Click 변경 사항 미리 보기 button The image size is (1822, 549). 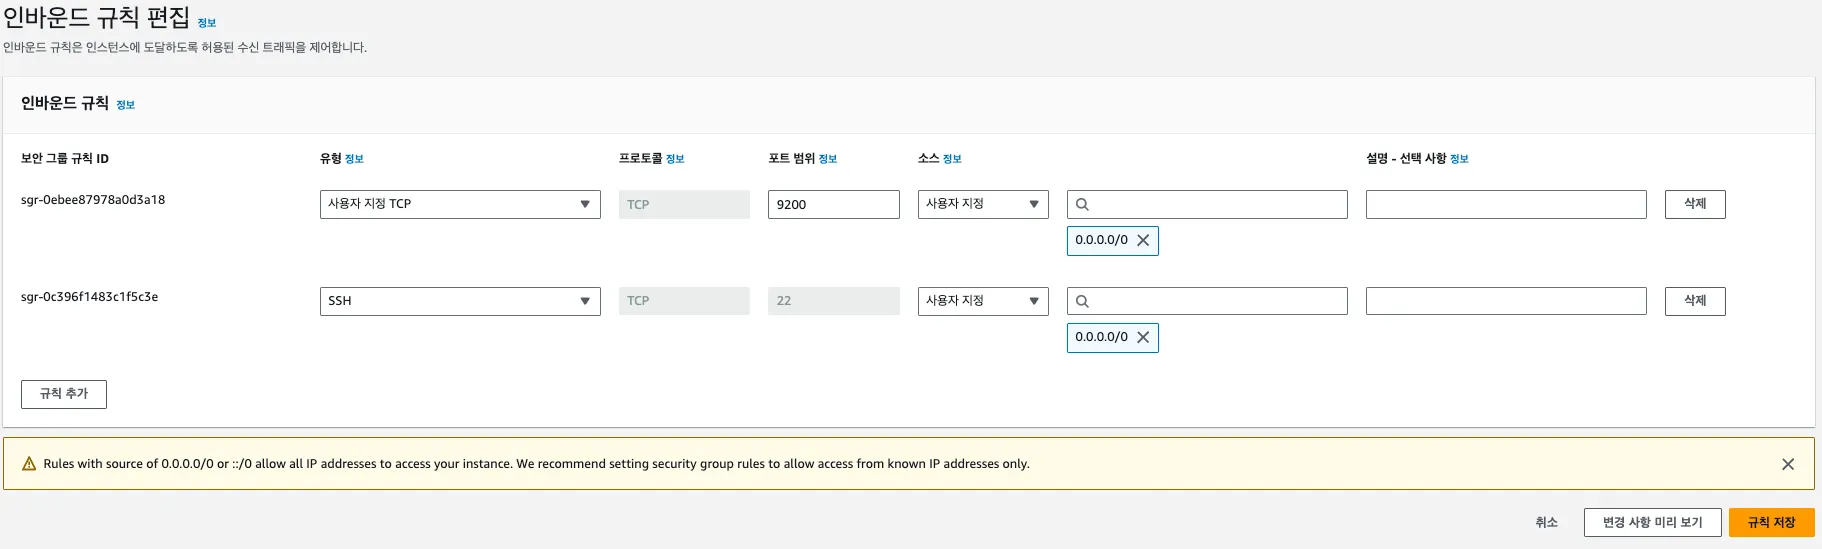(x=1652, y=523)
